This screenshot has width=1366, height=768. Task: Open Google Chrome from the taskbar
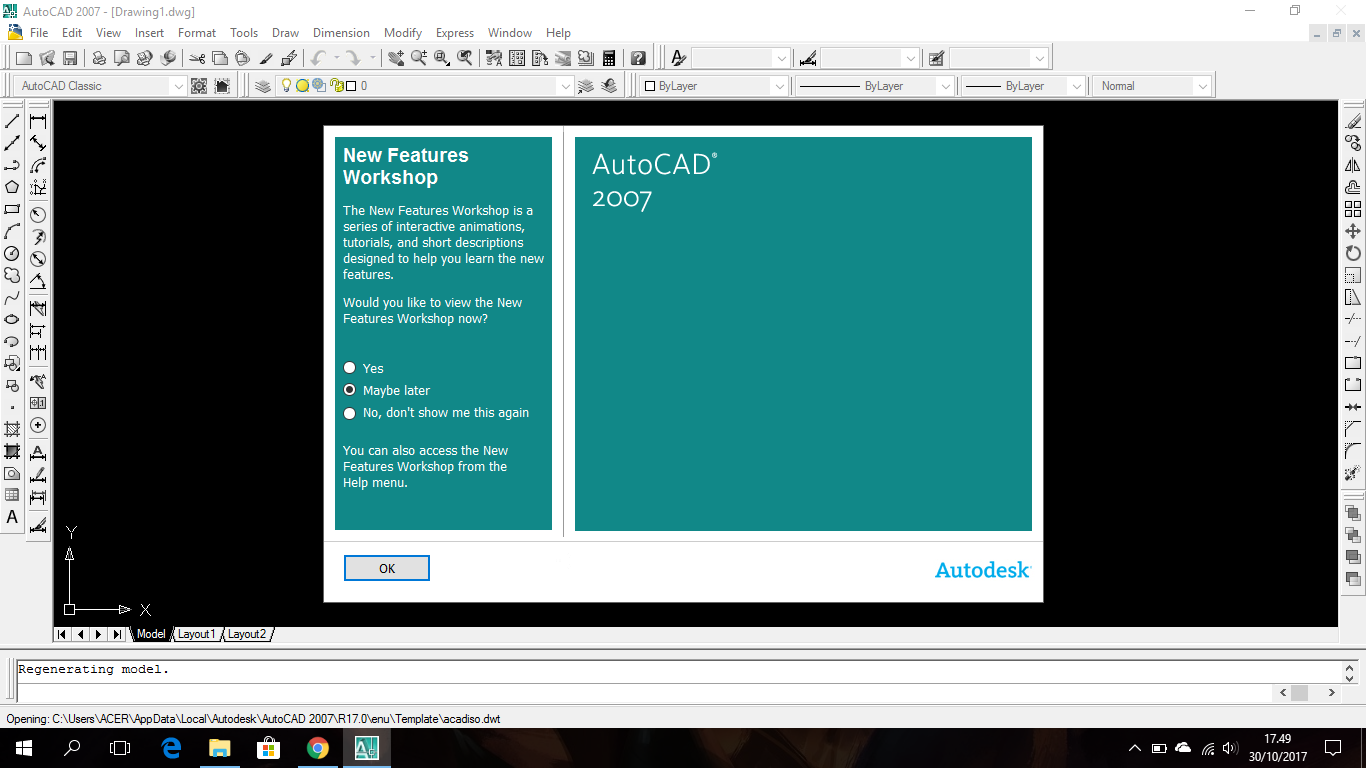click(318, 748)
